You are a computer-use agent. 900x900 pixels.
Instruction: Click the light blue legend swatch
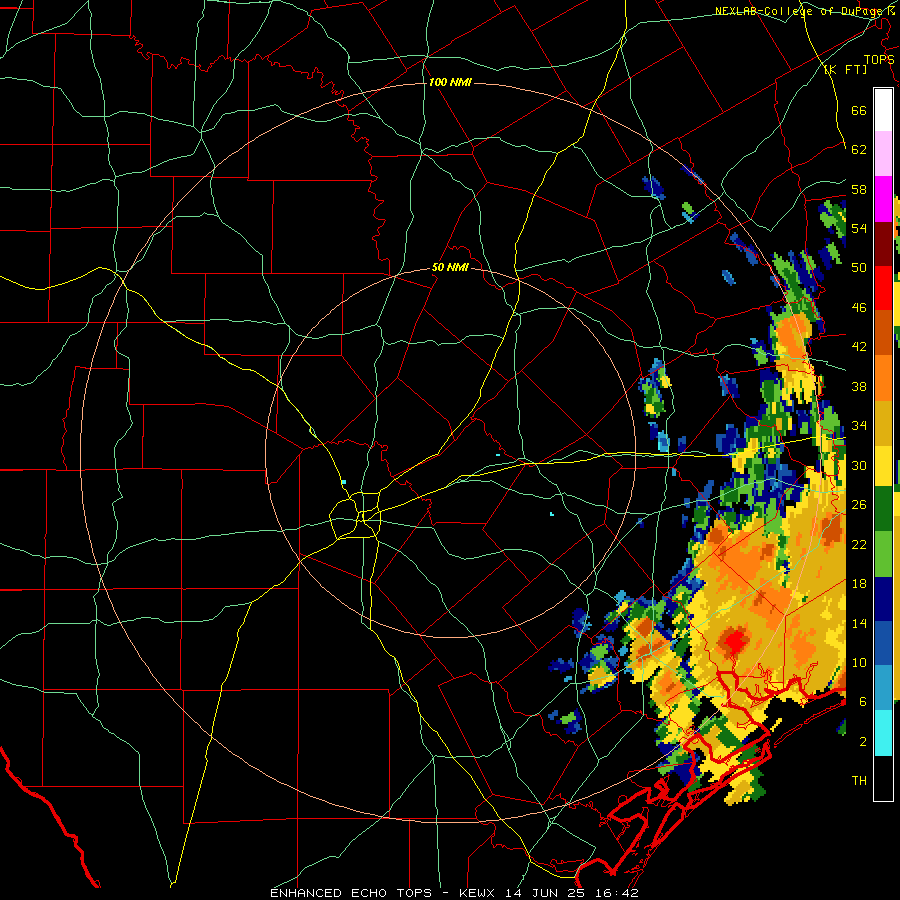pyautogui.click(x=883, y=688)
